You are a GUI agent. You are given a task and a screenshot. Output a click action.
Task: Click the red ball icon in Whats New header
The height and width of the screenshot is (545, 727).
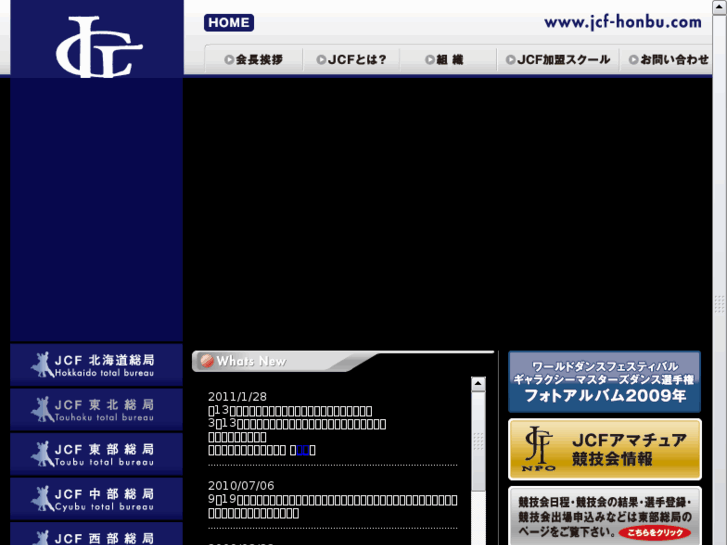click(x=207, y=361)
